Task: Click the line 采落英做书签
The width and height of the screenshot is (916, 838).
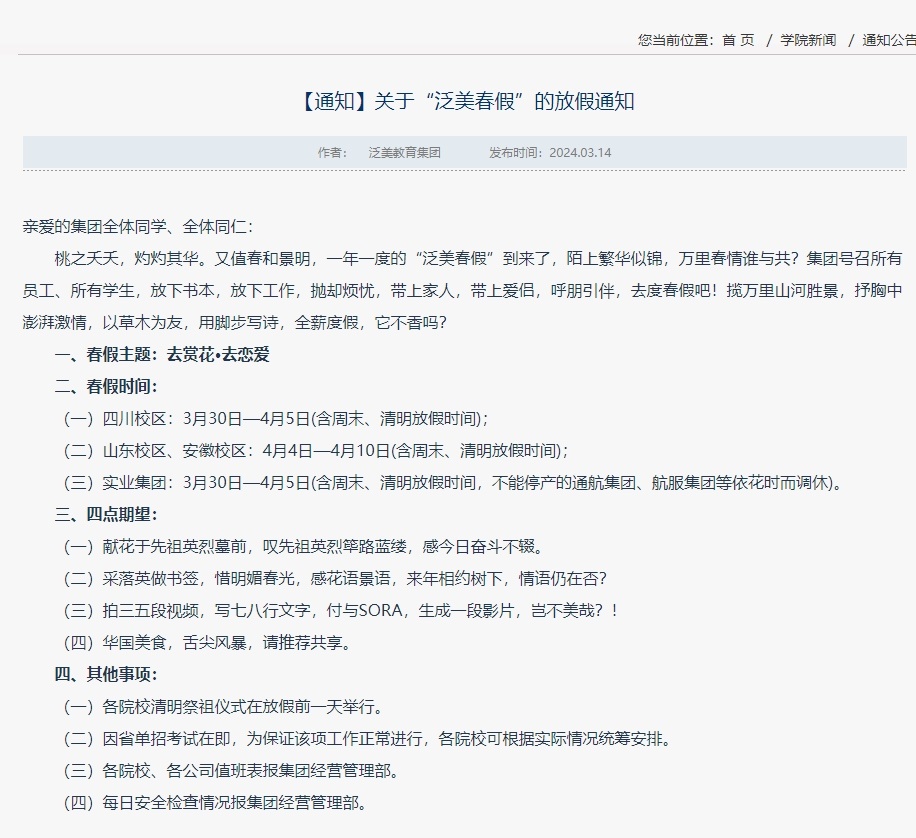Action: 335,579
